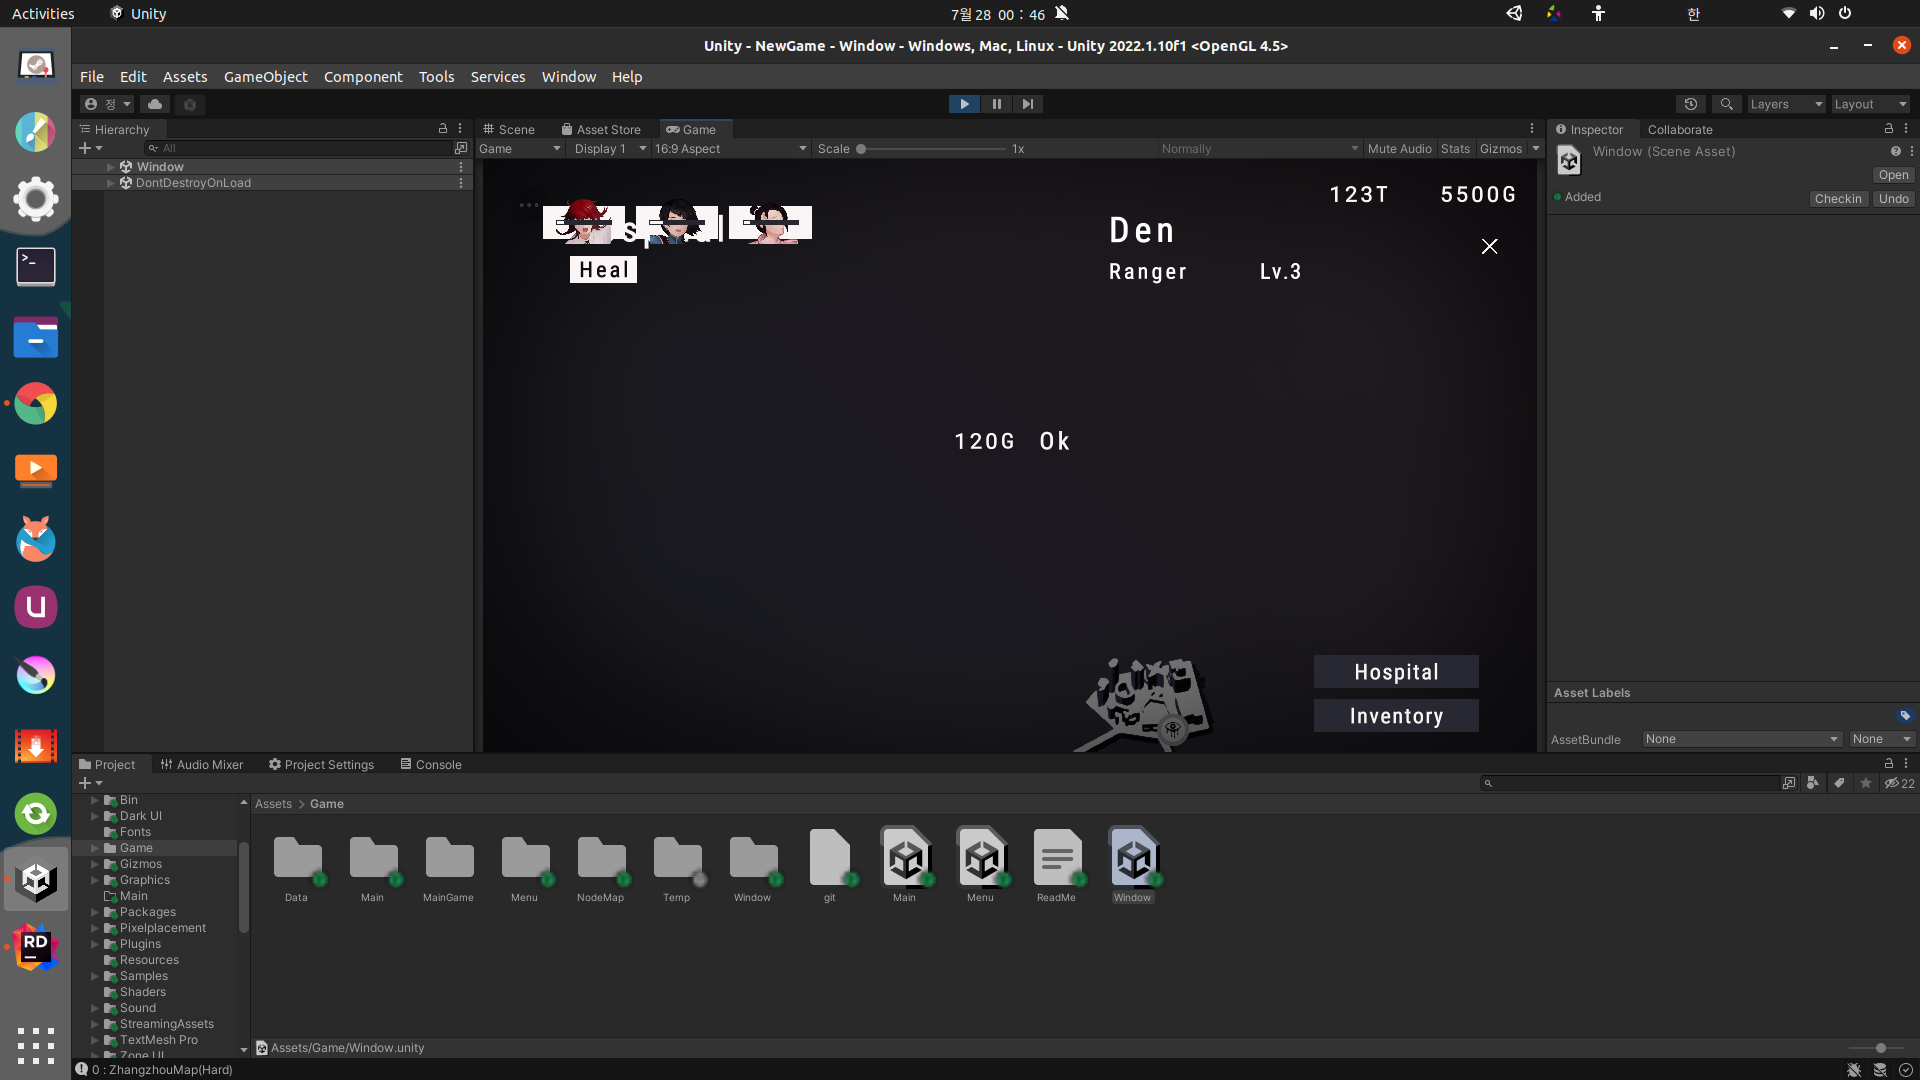Open the Services menu
The height and width of the screenshot is (1080, 1920).
click(x=498, y=77)
